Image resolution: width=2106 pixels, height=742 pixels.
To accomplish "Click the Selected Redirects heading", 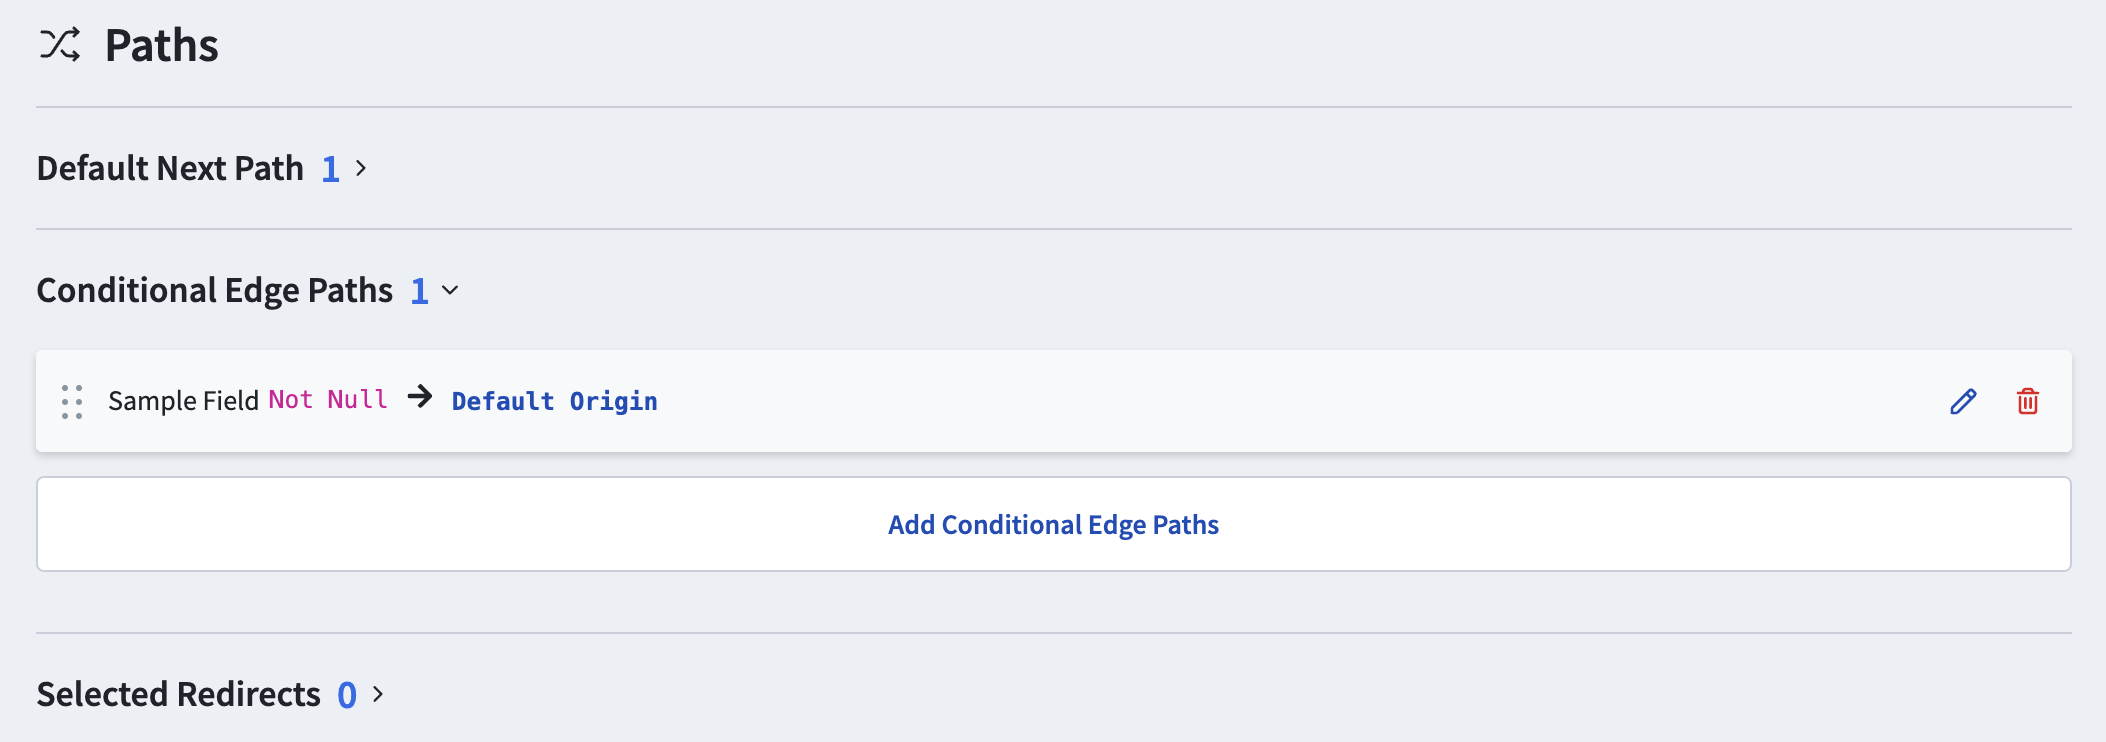I will [179, 694].
